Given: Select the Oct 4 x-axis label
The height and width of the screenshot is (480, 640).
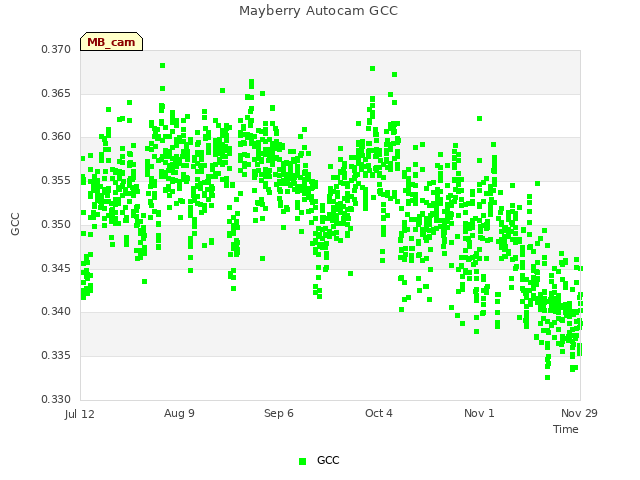Looking at the screenshot, I should 379,413.
